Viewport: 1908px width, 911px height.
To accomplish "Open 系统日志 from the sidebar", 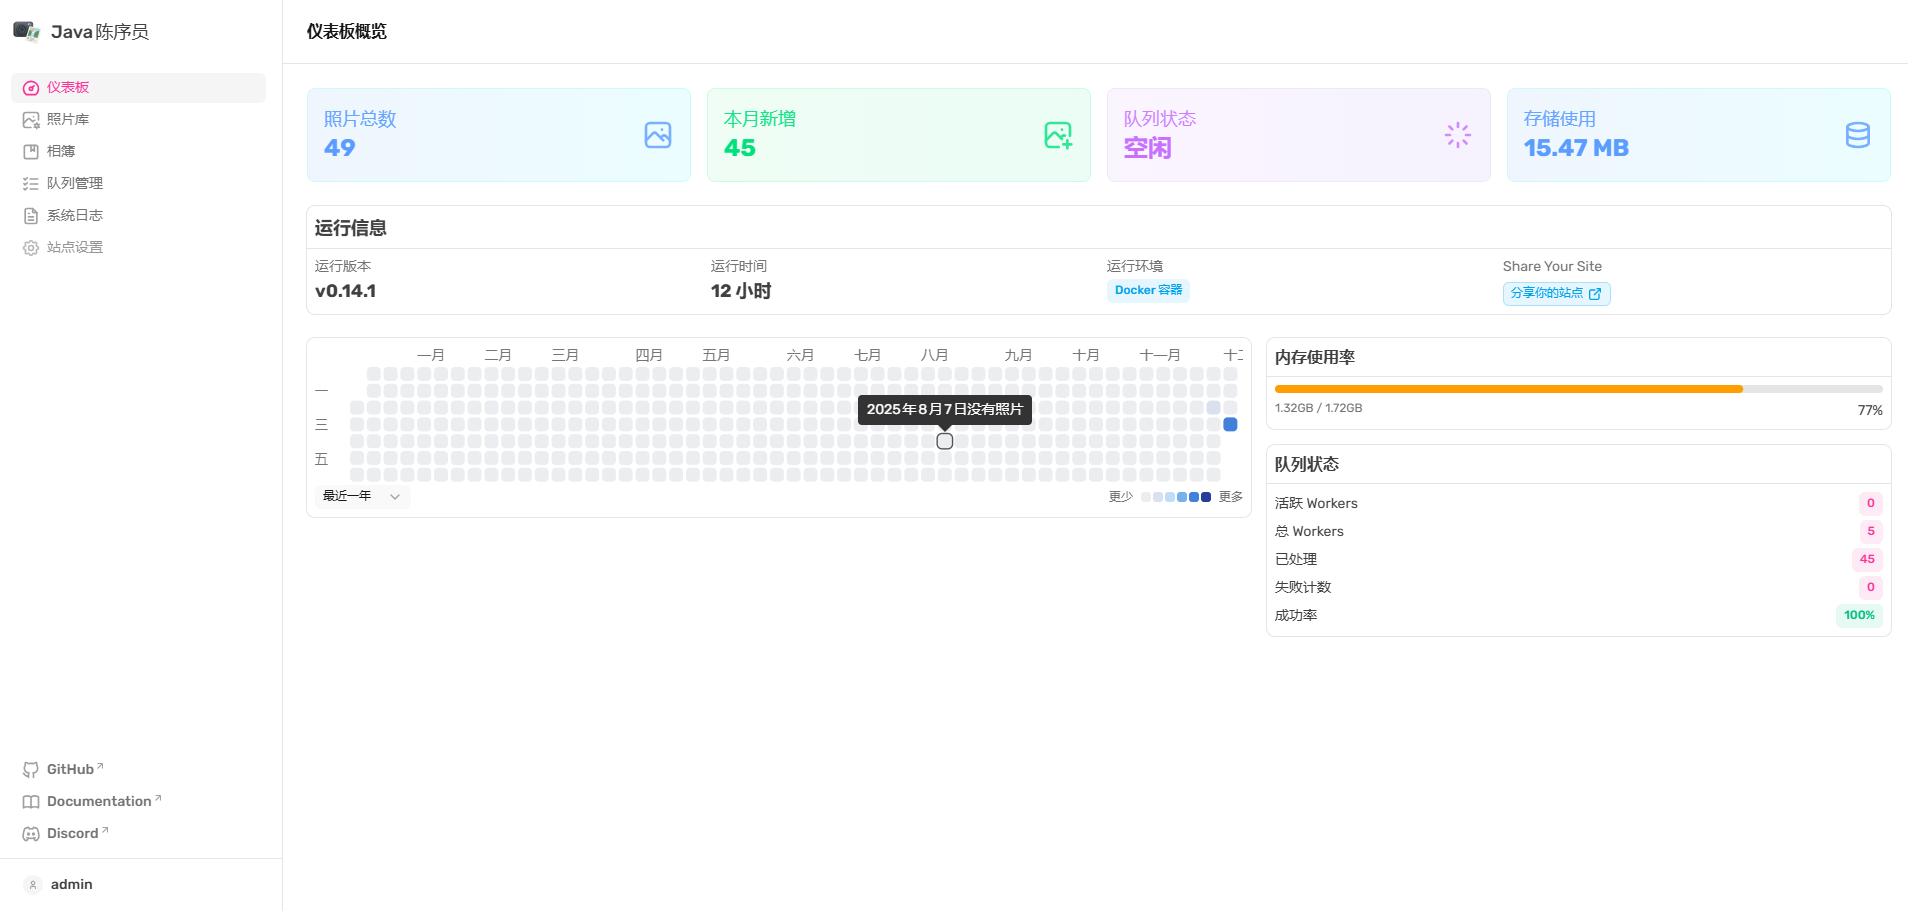I will coord(74,215).
